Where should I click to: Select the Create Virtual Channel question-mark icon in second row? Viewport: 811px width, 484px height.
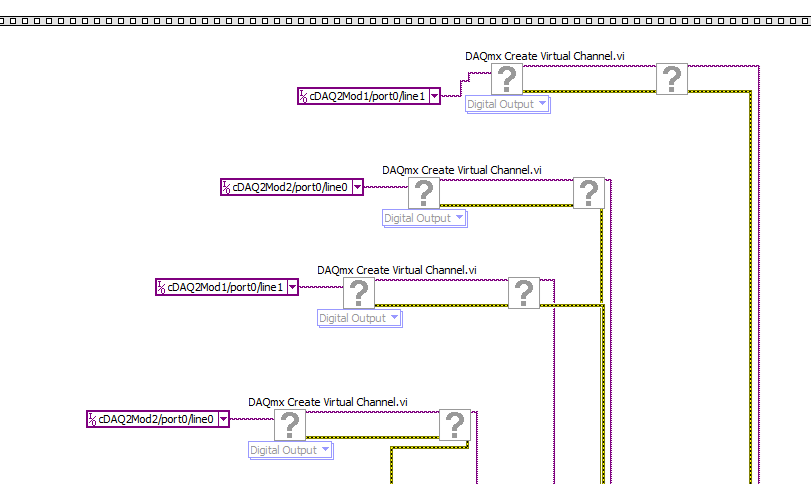(x=424, y=193)
